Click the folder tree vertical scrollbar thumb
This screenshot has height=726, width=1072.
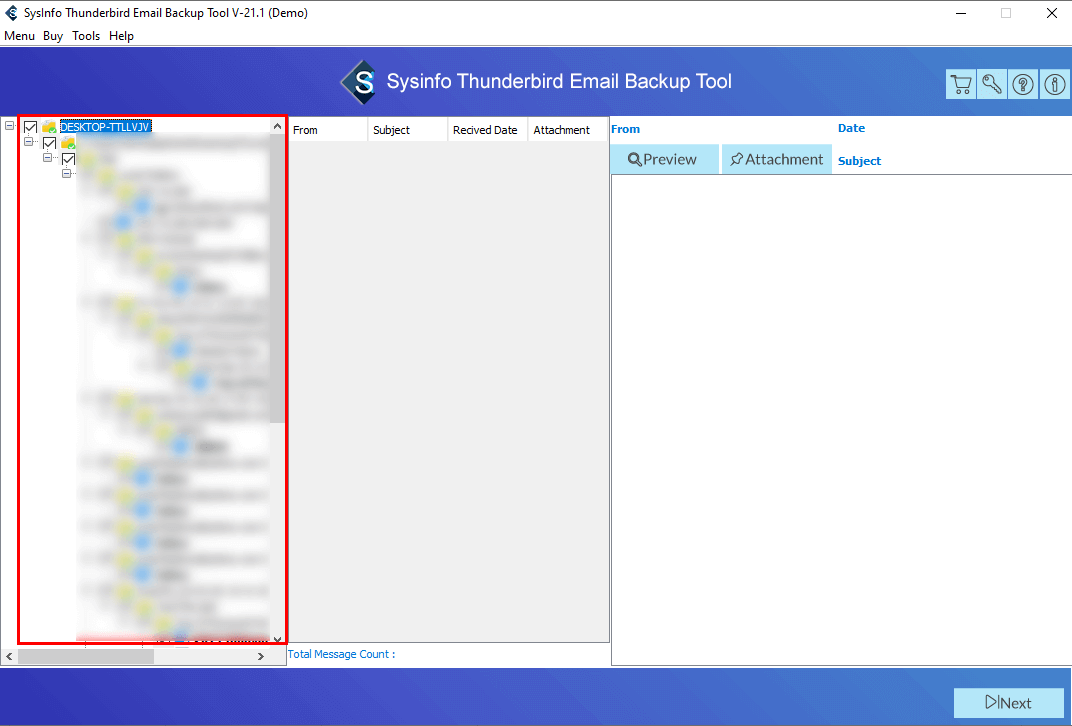tap(277, 278)
